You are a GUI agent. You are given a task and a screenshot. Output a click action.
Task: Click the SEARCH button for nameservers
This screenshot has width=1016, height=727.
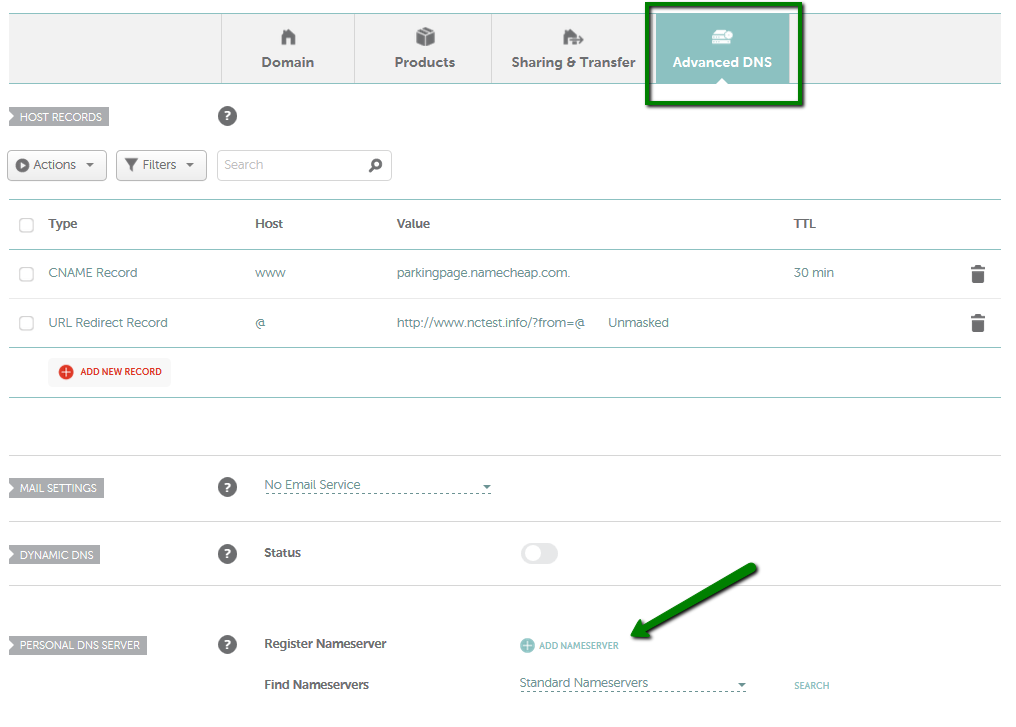811,685
